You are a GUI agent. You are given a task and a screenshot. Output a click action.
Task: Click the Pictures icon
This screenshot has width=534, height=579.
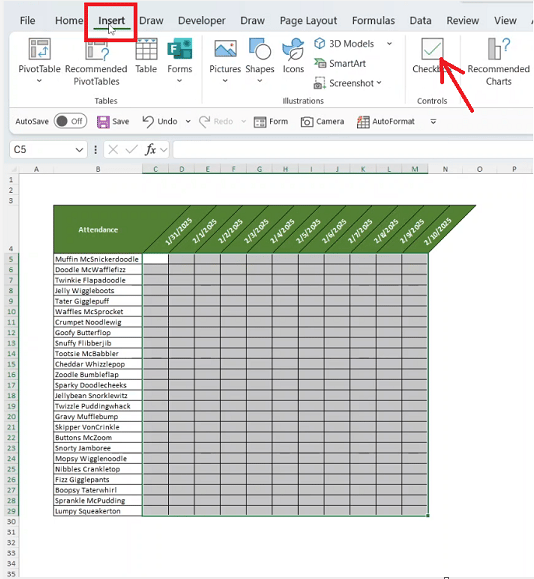(225, 49)
